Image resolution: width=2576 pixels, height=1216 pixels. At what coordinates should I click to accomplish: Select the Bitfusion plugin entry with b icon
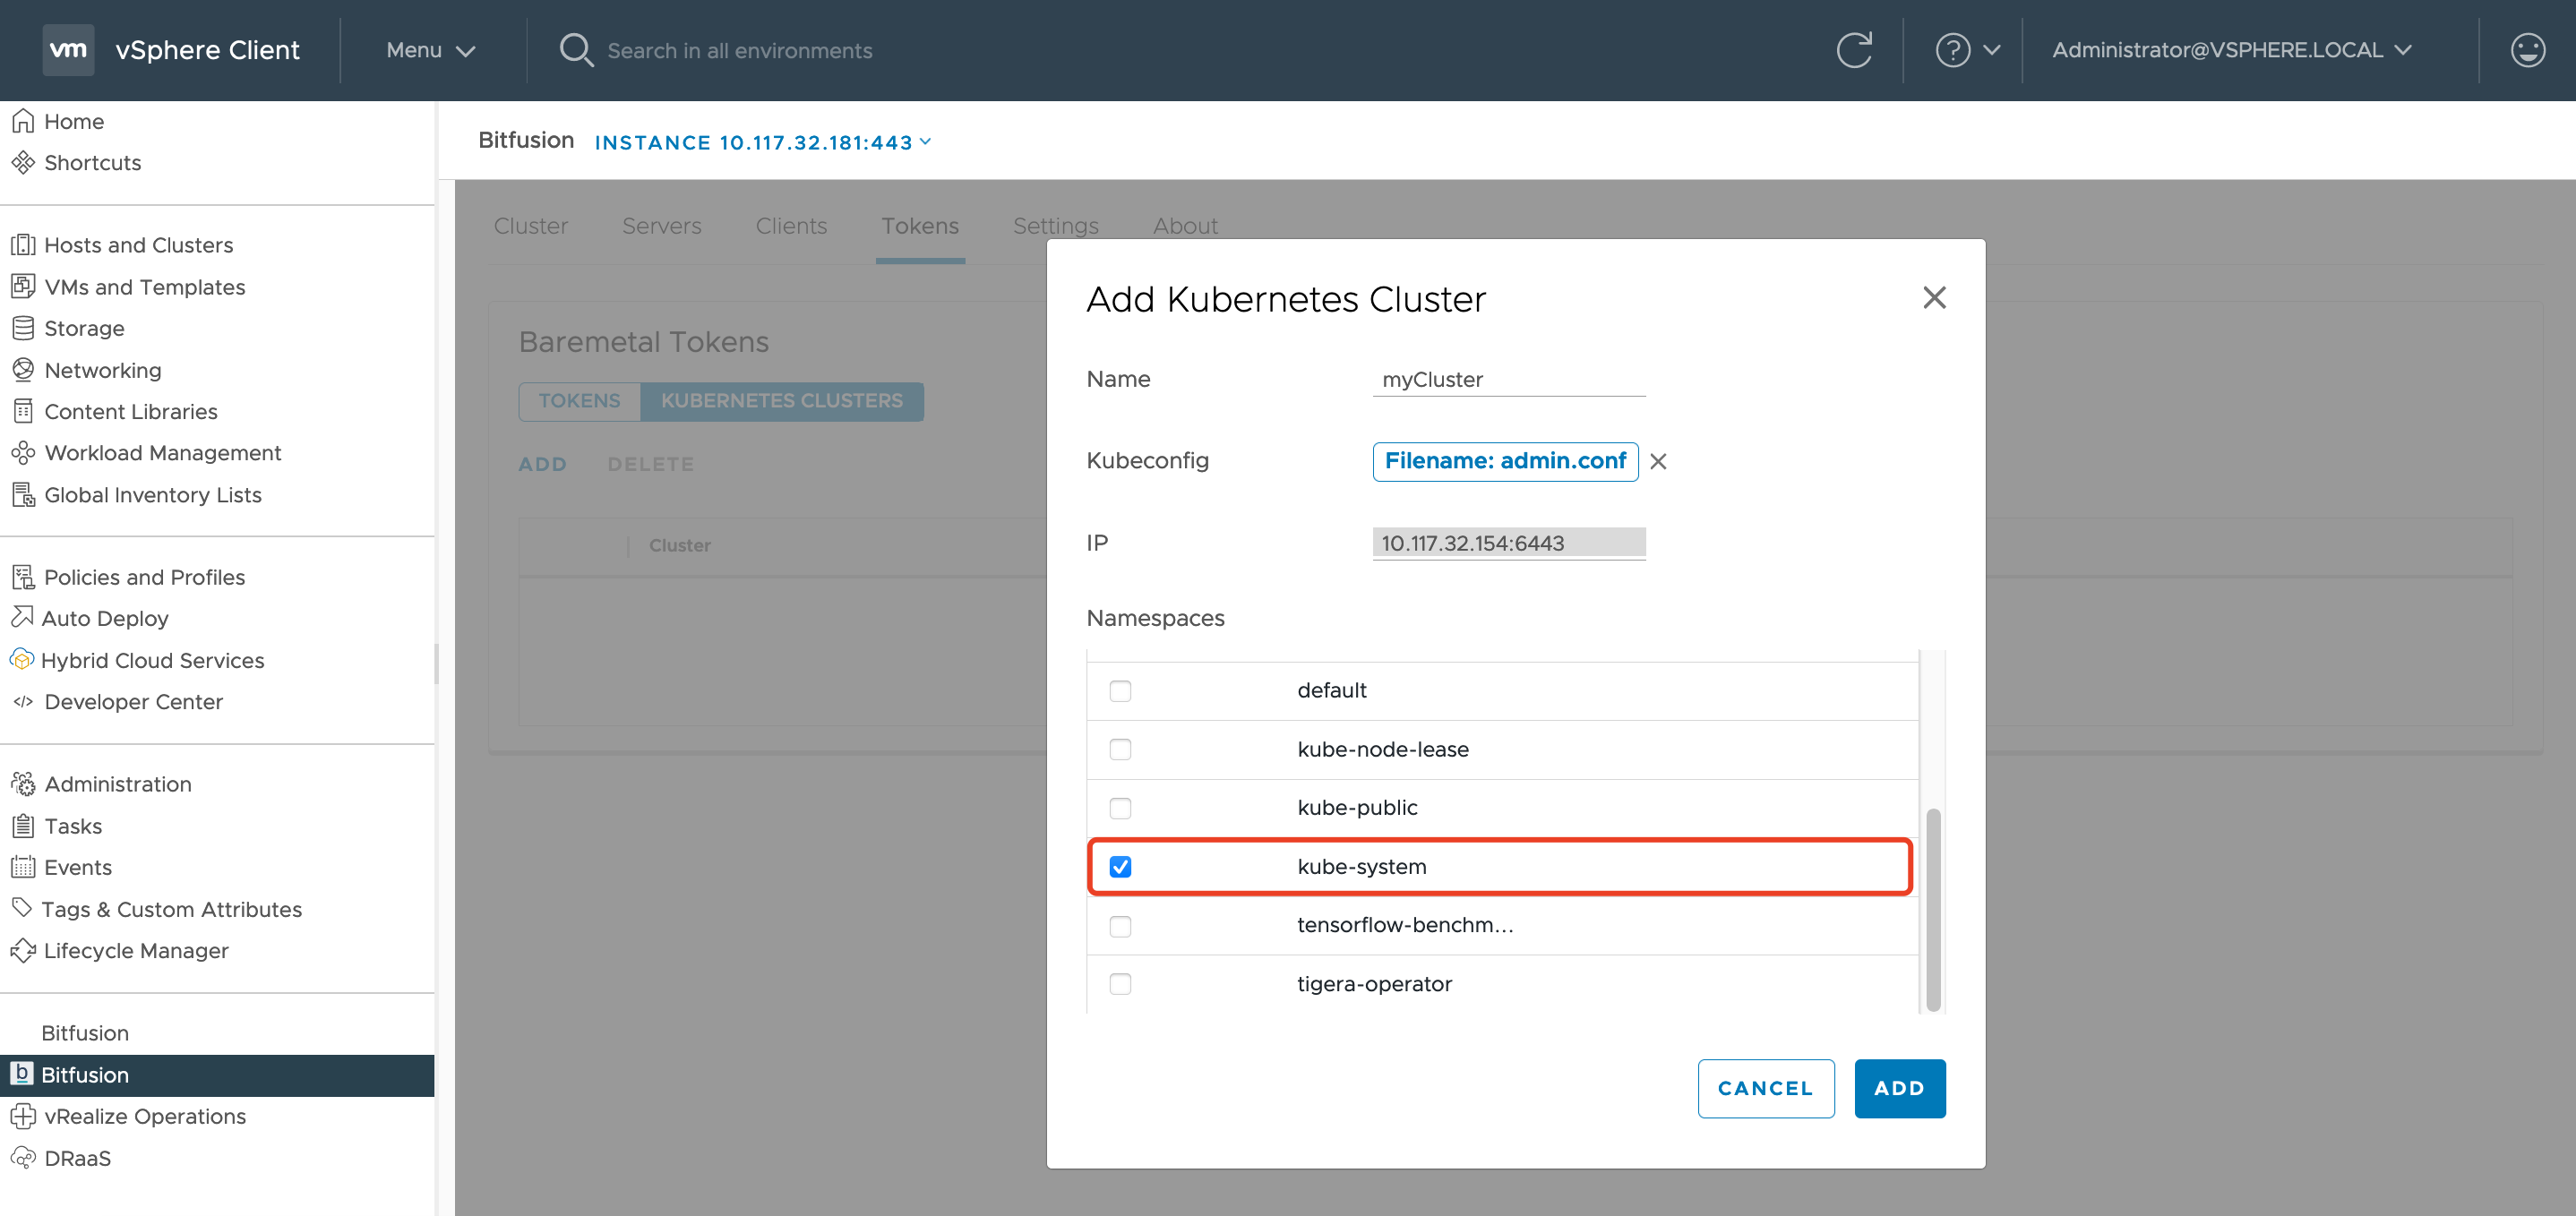pyautogui.click(x=217, y=1075)
